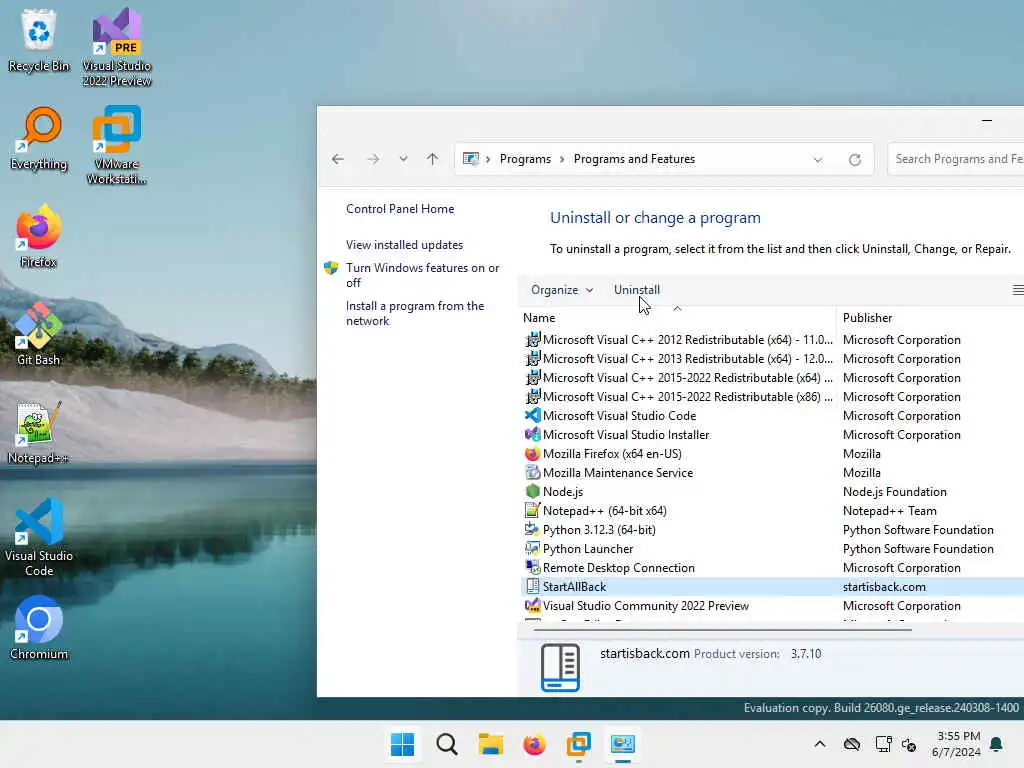The height and width of the screenshot is (768, 1024).
Task: Open the Start menu on taskbar
Action: point(402,744)
